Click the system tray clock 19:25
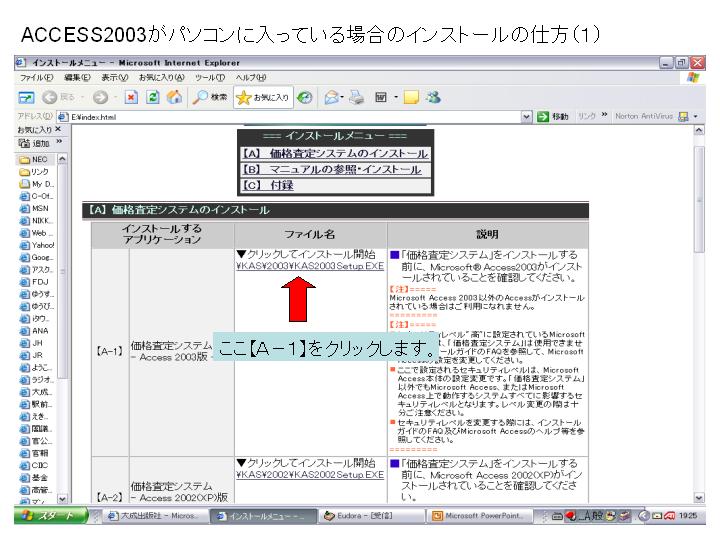Viewport: 720px width, 540px height. coord(688,516)
